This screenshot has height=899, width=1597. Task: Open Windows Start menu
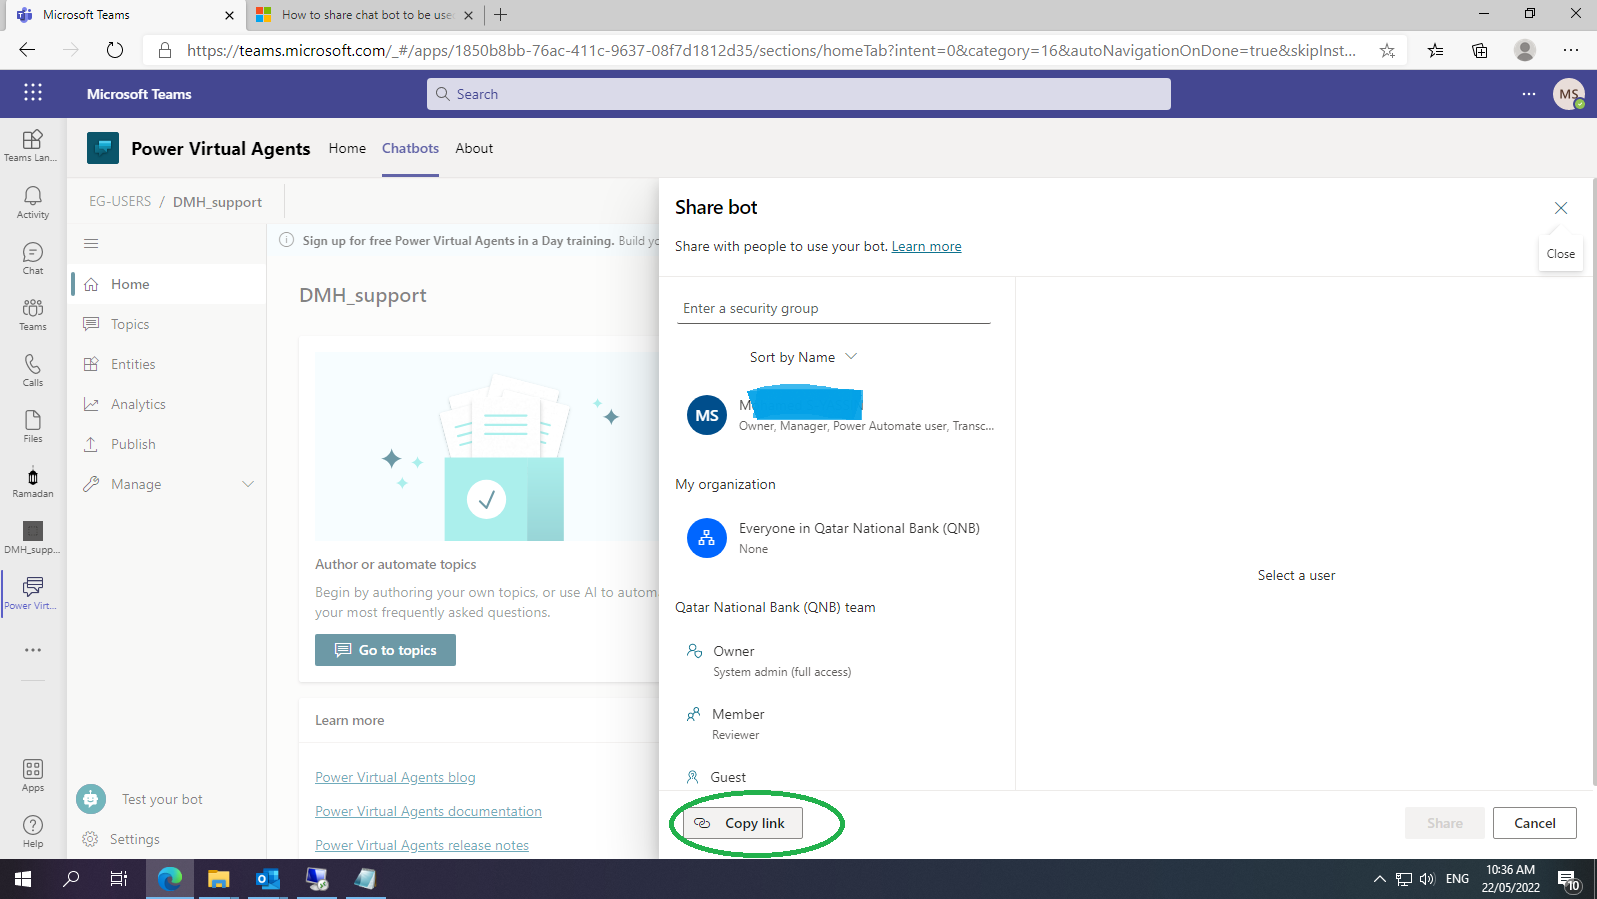tap(23, 879)
